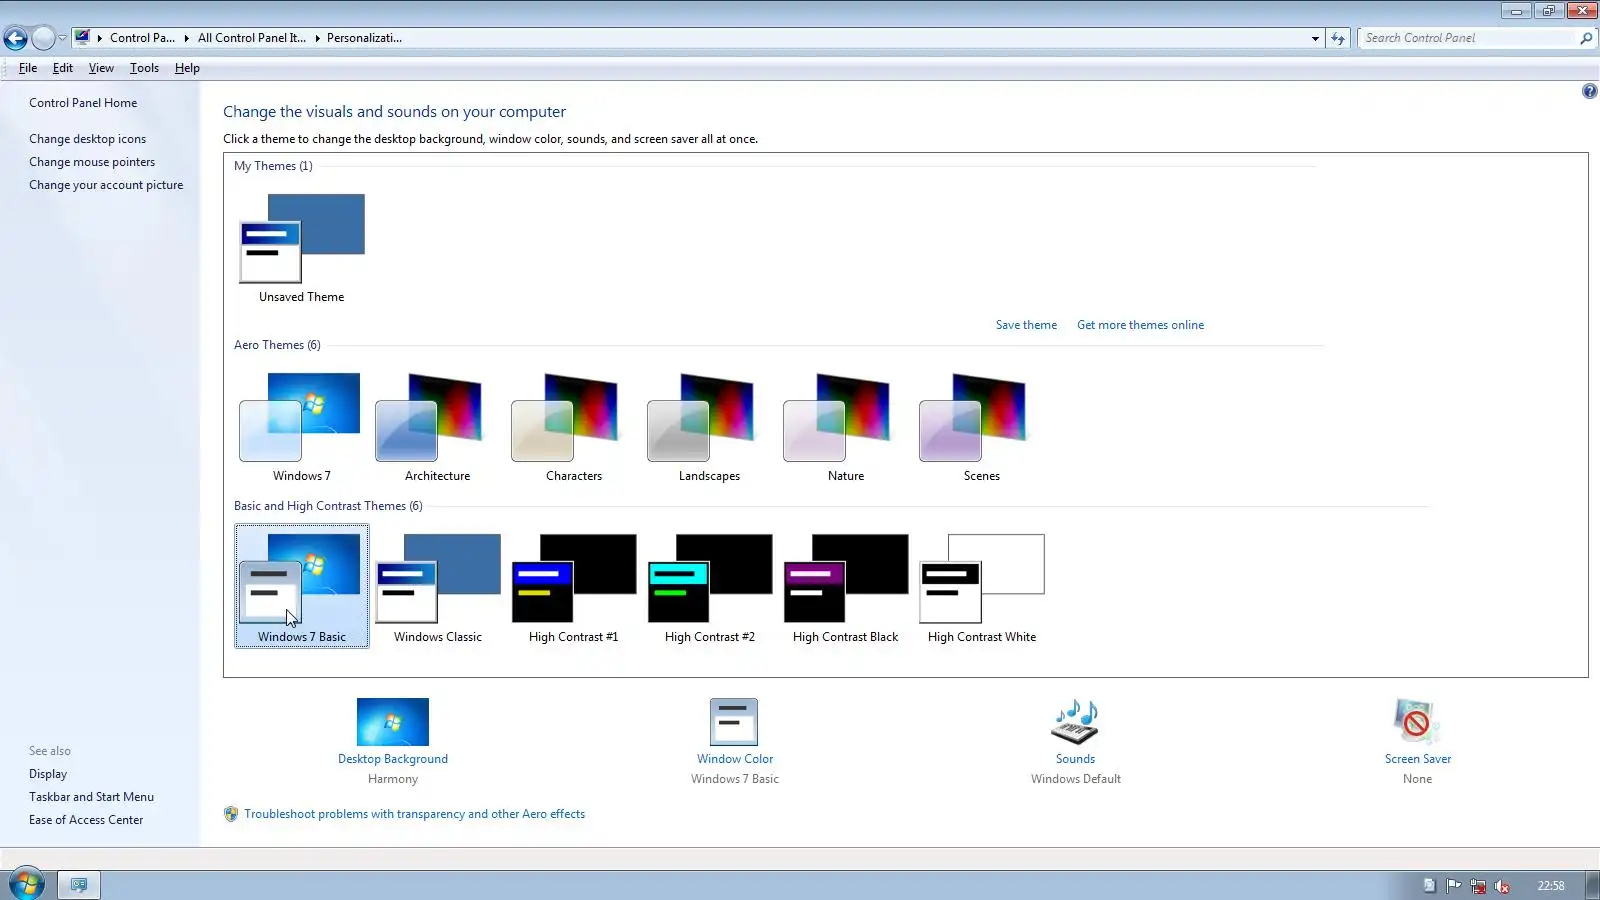Open Windows Help with the question mark icon
The height and width of the screenshot is (900, 1600).
click(1589, 92)
